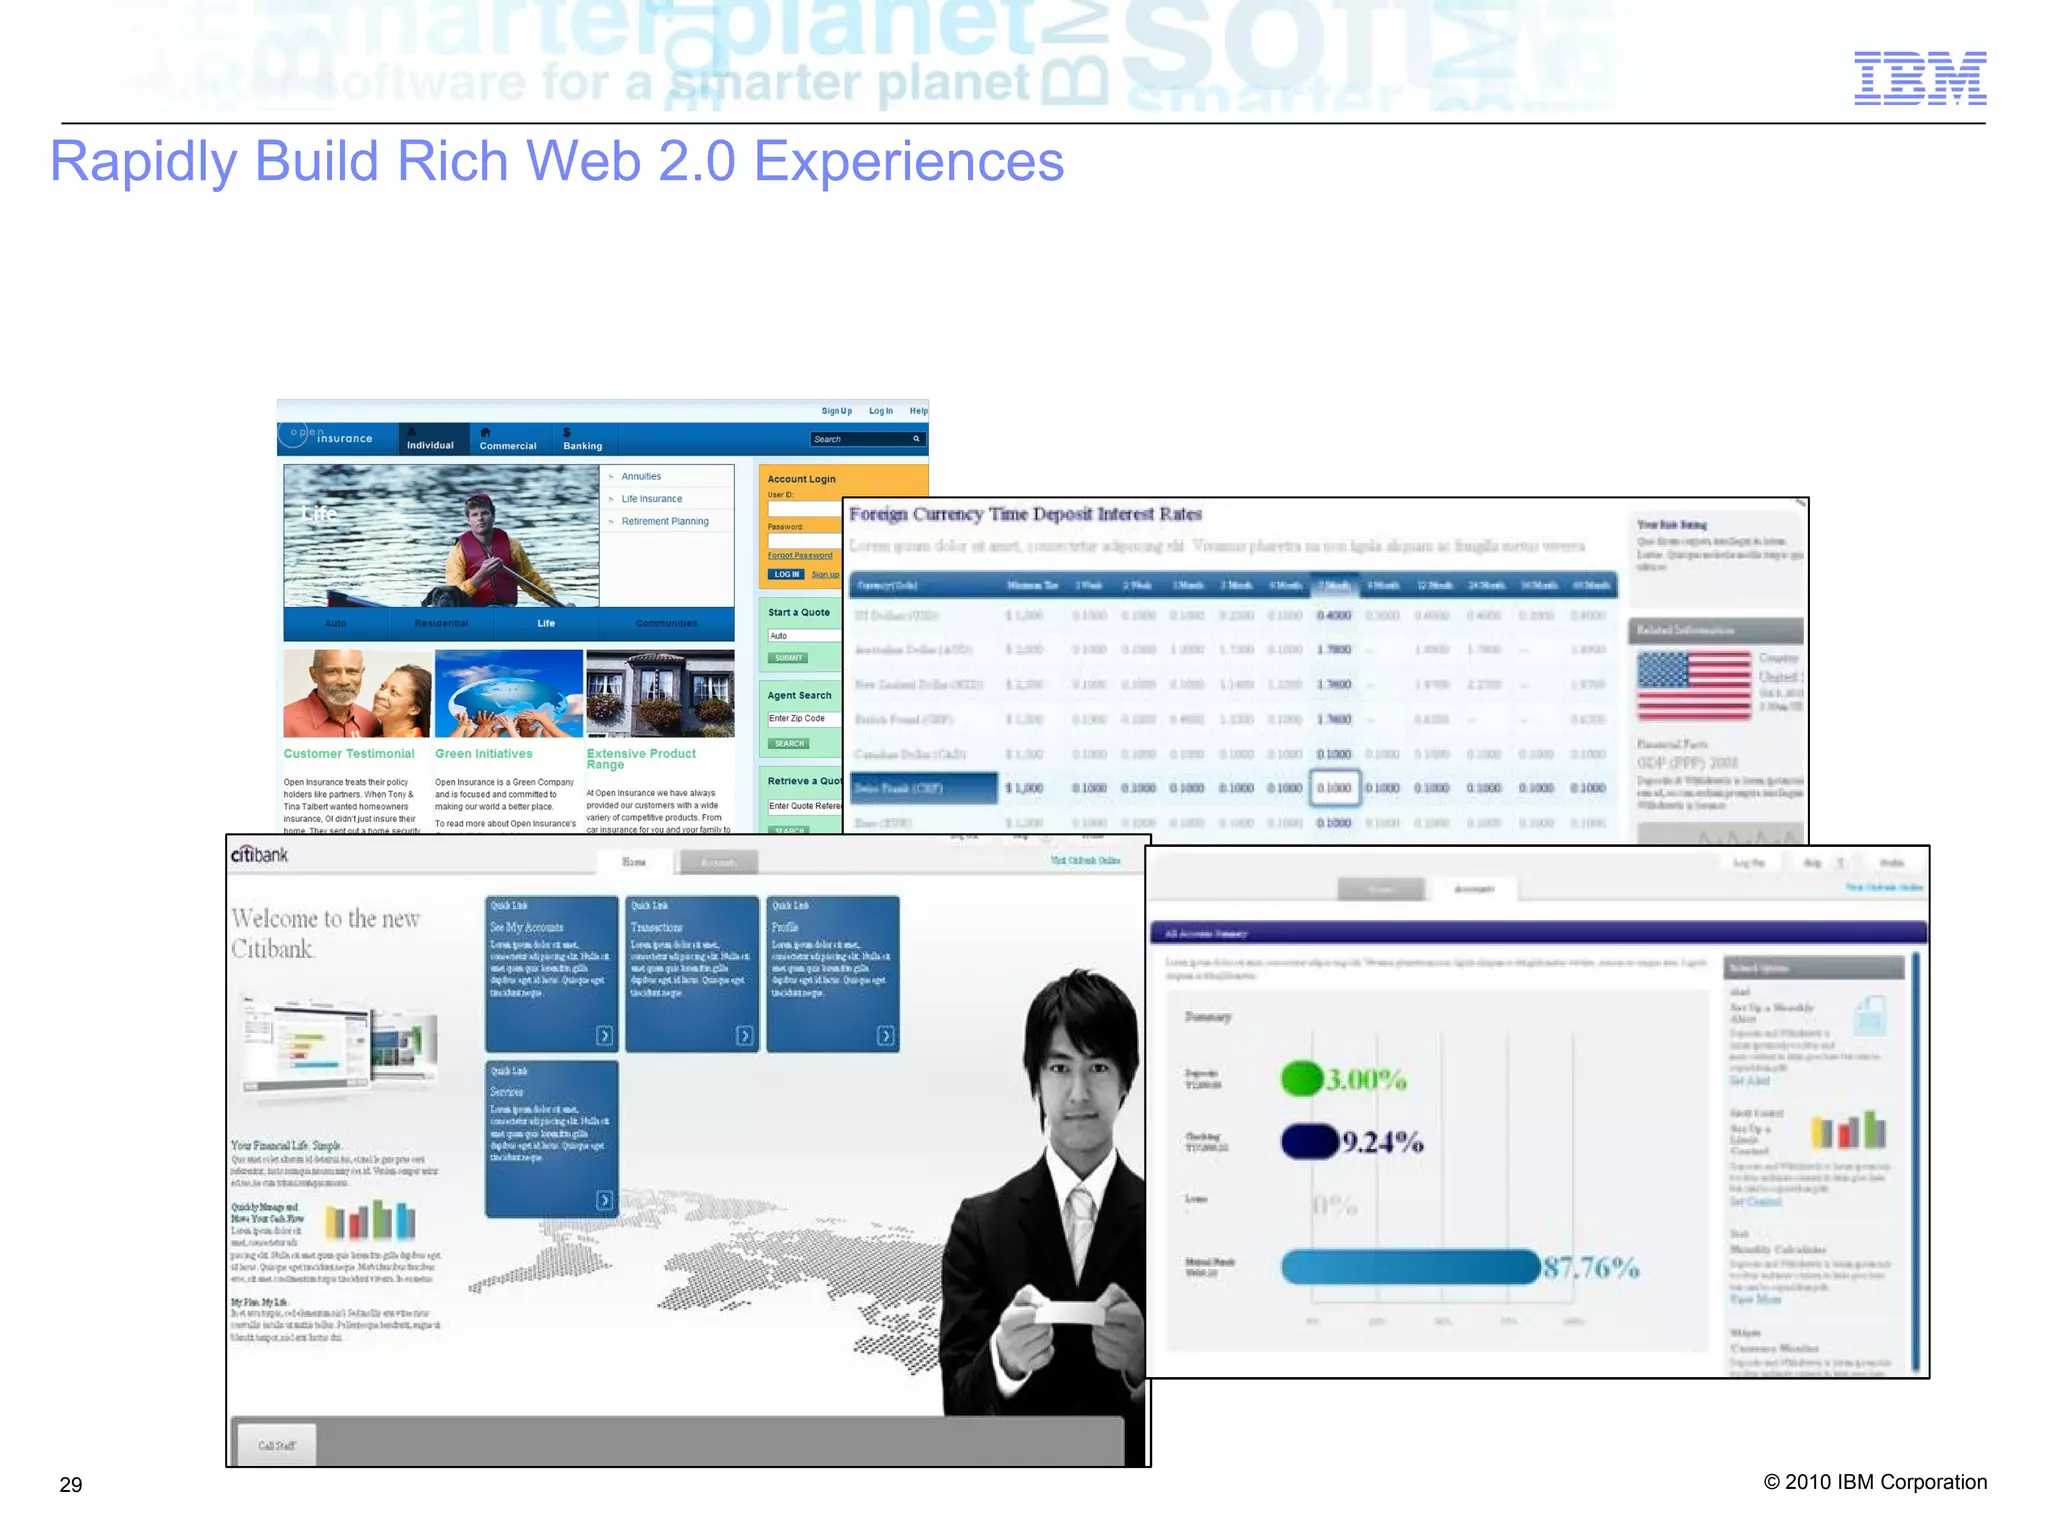Select the Banking tab on Open Insurance
Screen dimensions: 2048x1535
point(583,439)
